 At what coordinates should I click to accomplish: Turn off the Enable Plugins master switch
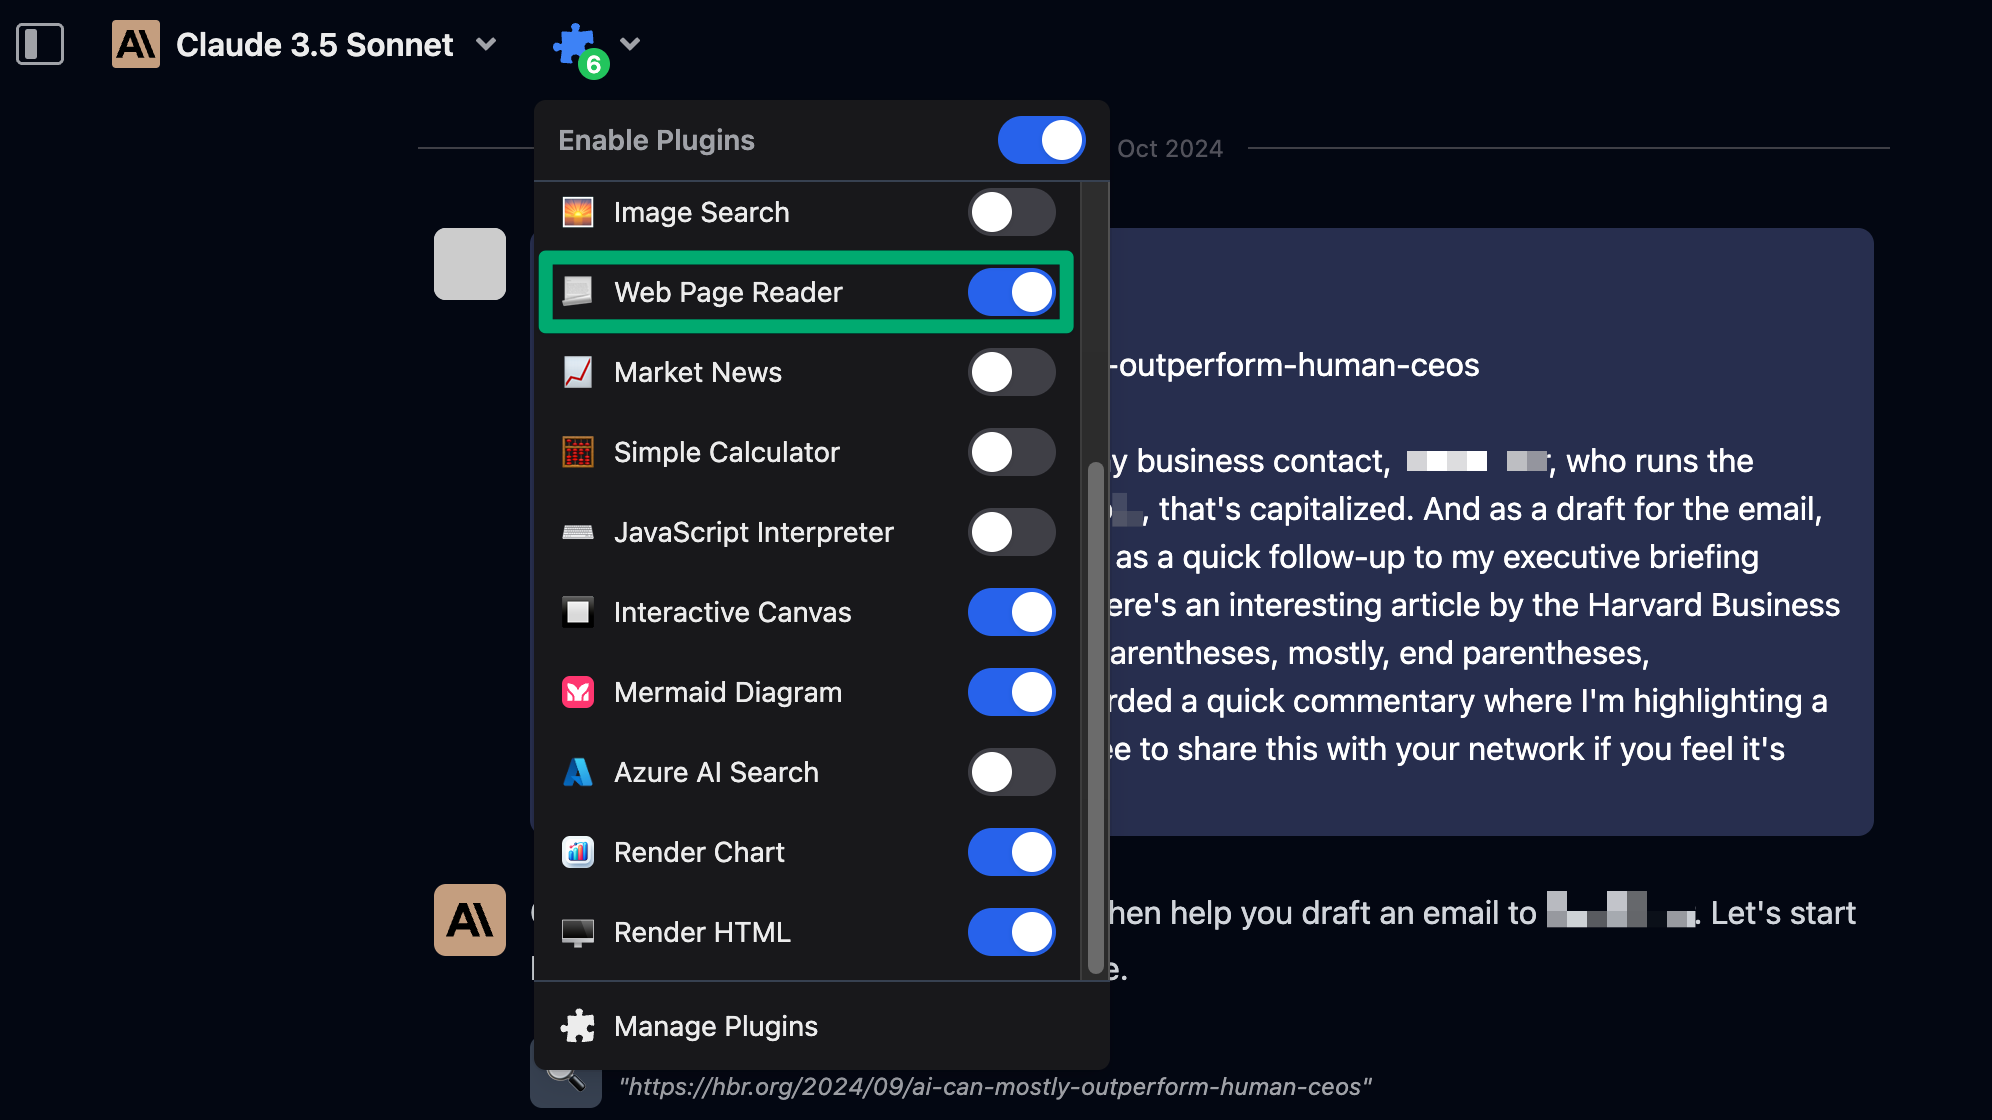pos(1041,140)
